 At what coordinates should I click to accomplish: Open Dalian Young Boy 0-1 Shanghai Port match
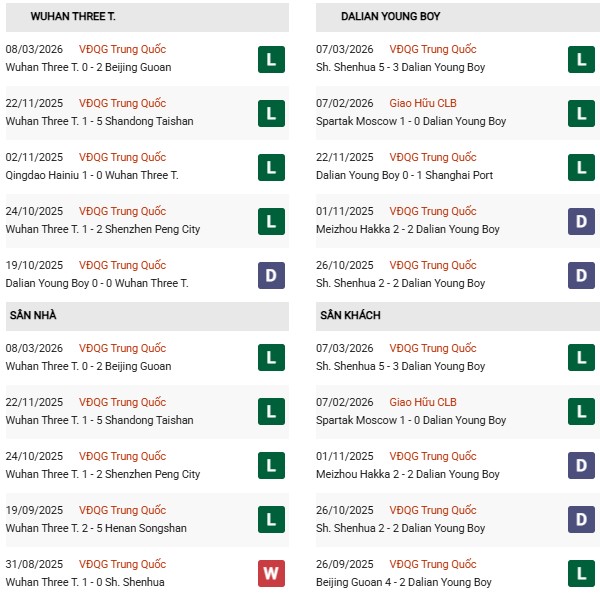(x=404, y=175)
